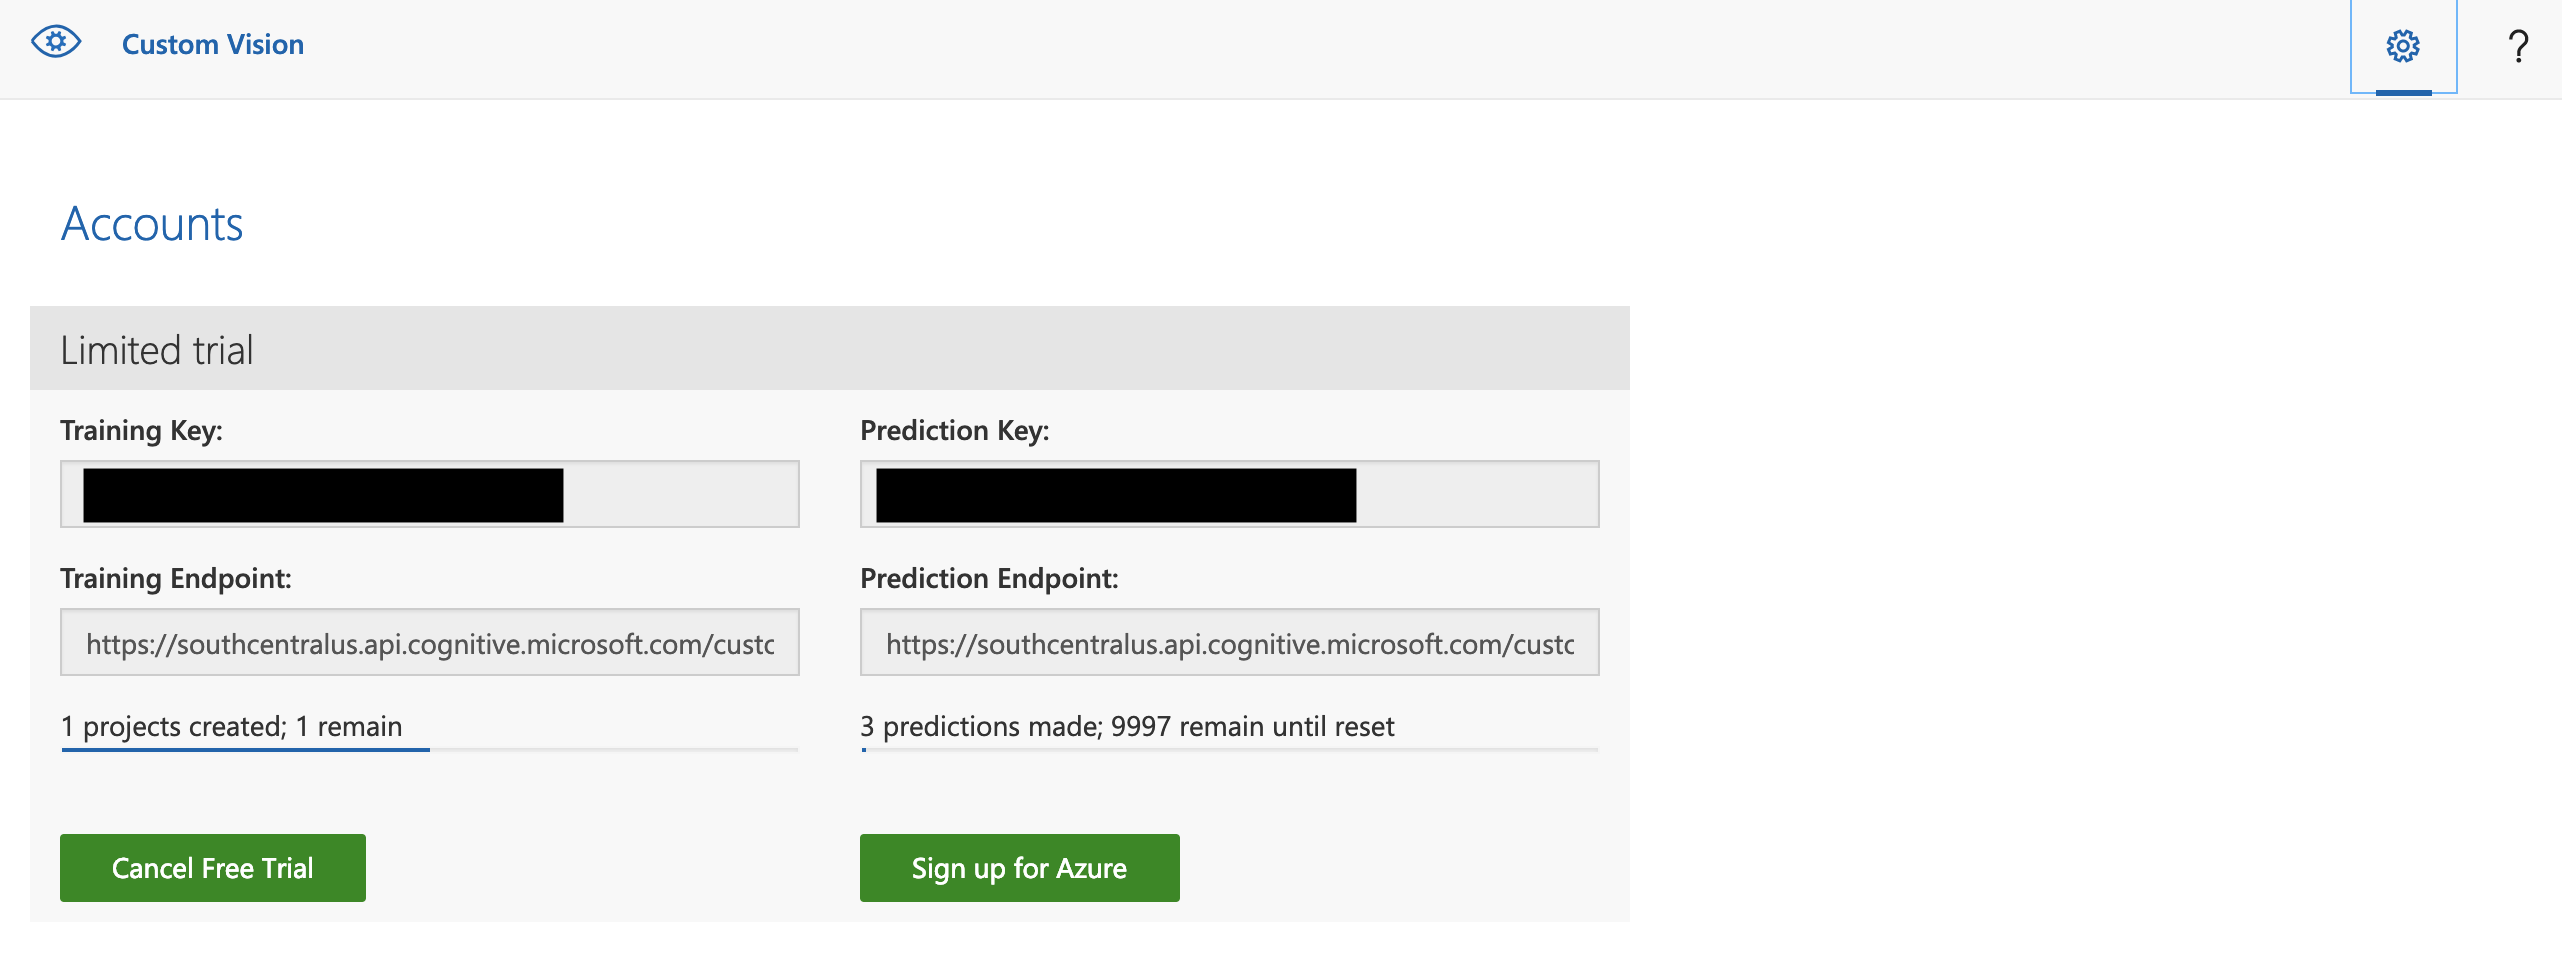Click the '1 projects created; 1 remain' text
Screen dimensions: 2562x974
click(x=231, y=726)
